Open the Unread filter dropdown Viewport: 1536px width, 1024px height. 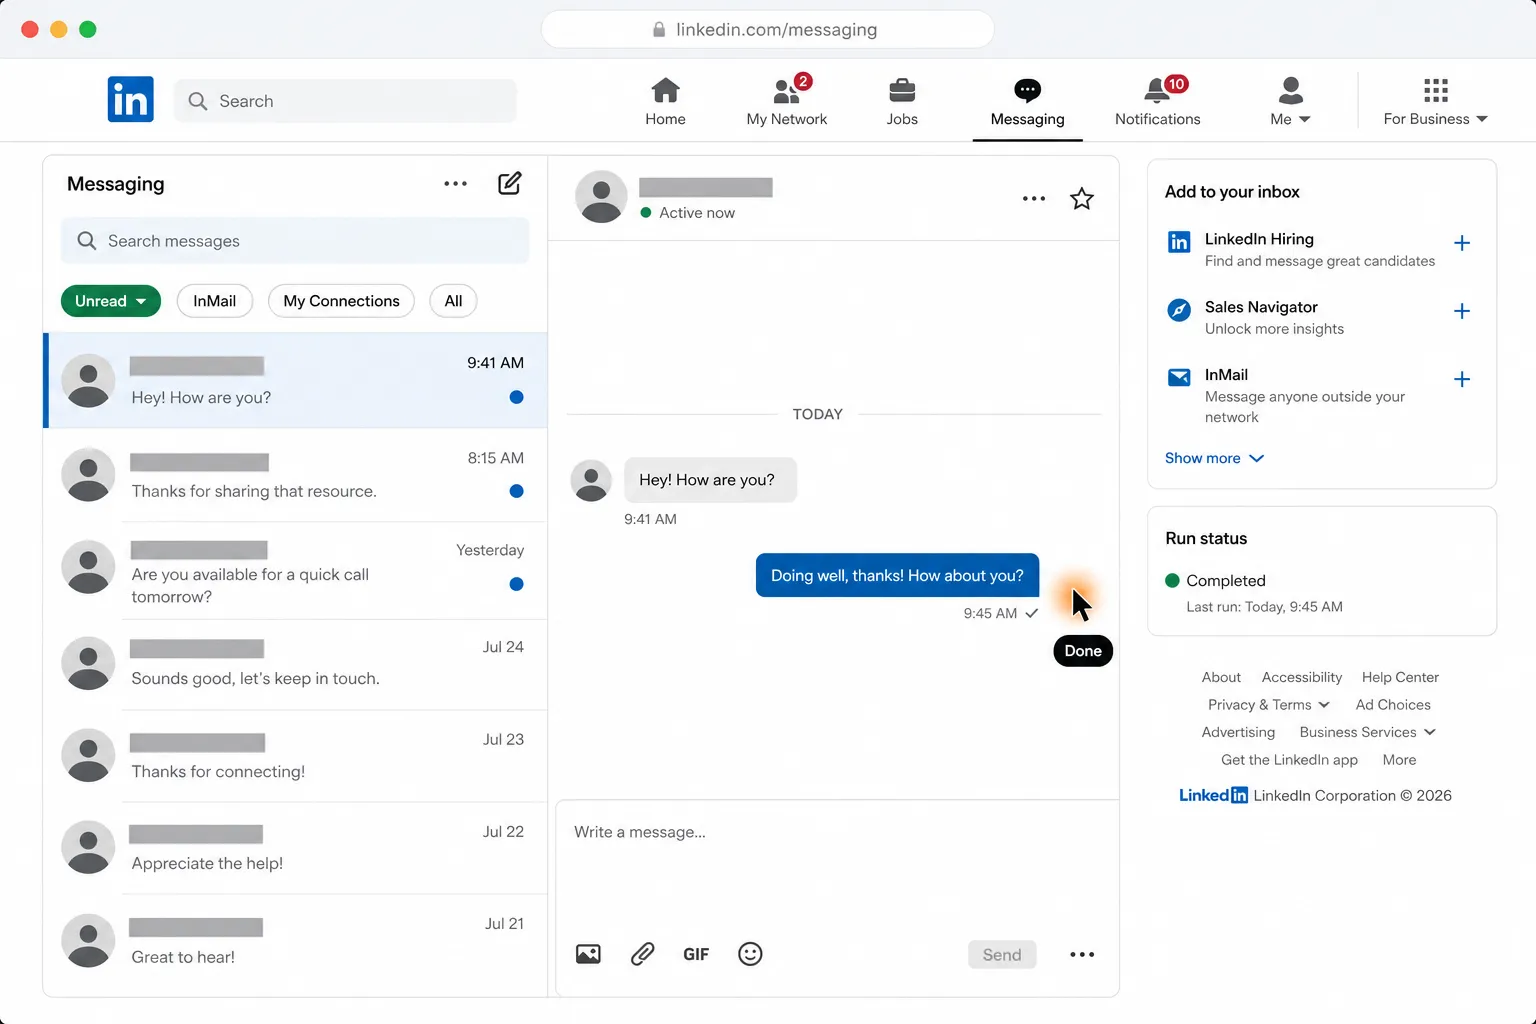(110, 301)
